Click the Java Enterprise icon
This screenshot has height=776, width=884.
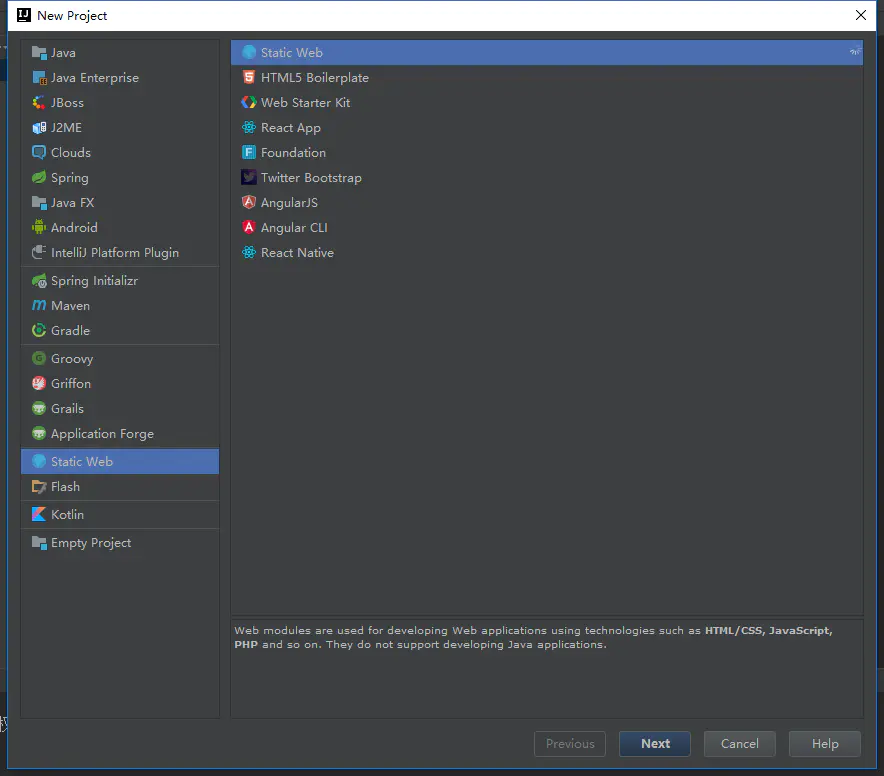[39, 78]
